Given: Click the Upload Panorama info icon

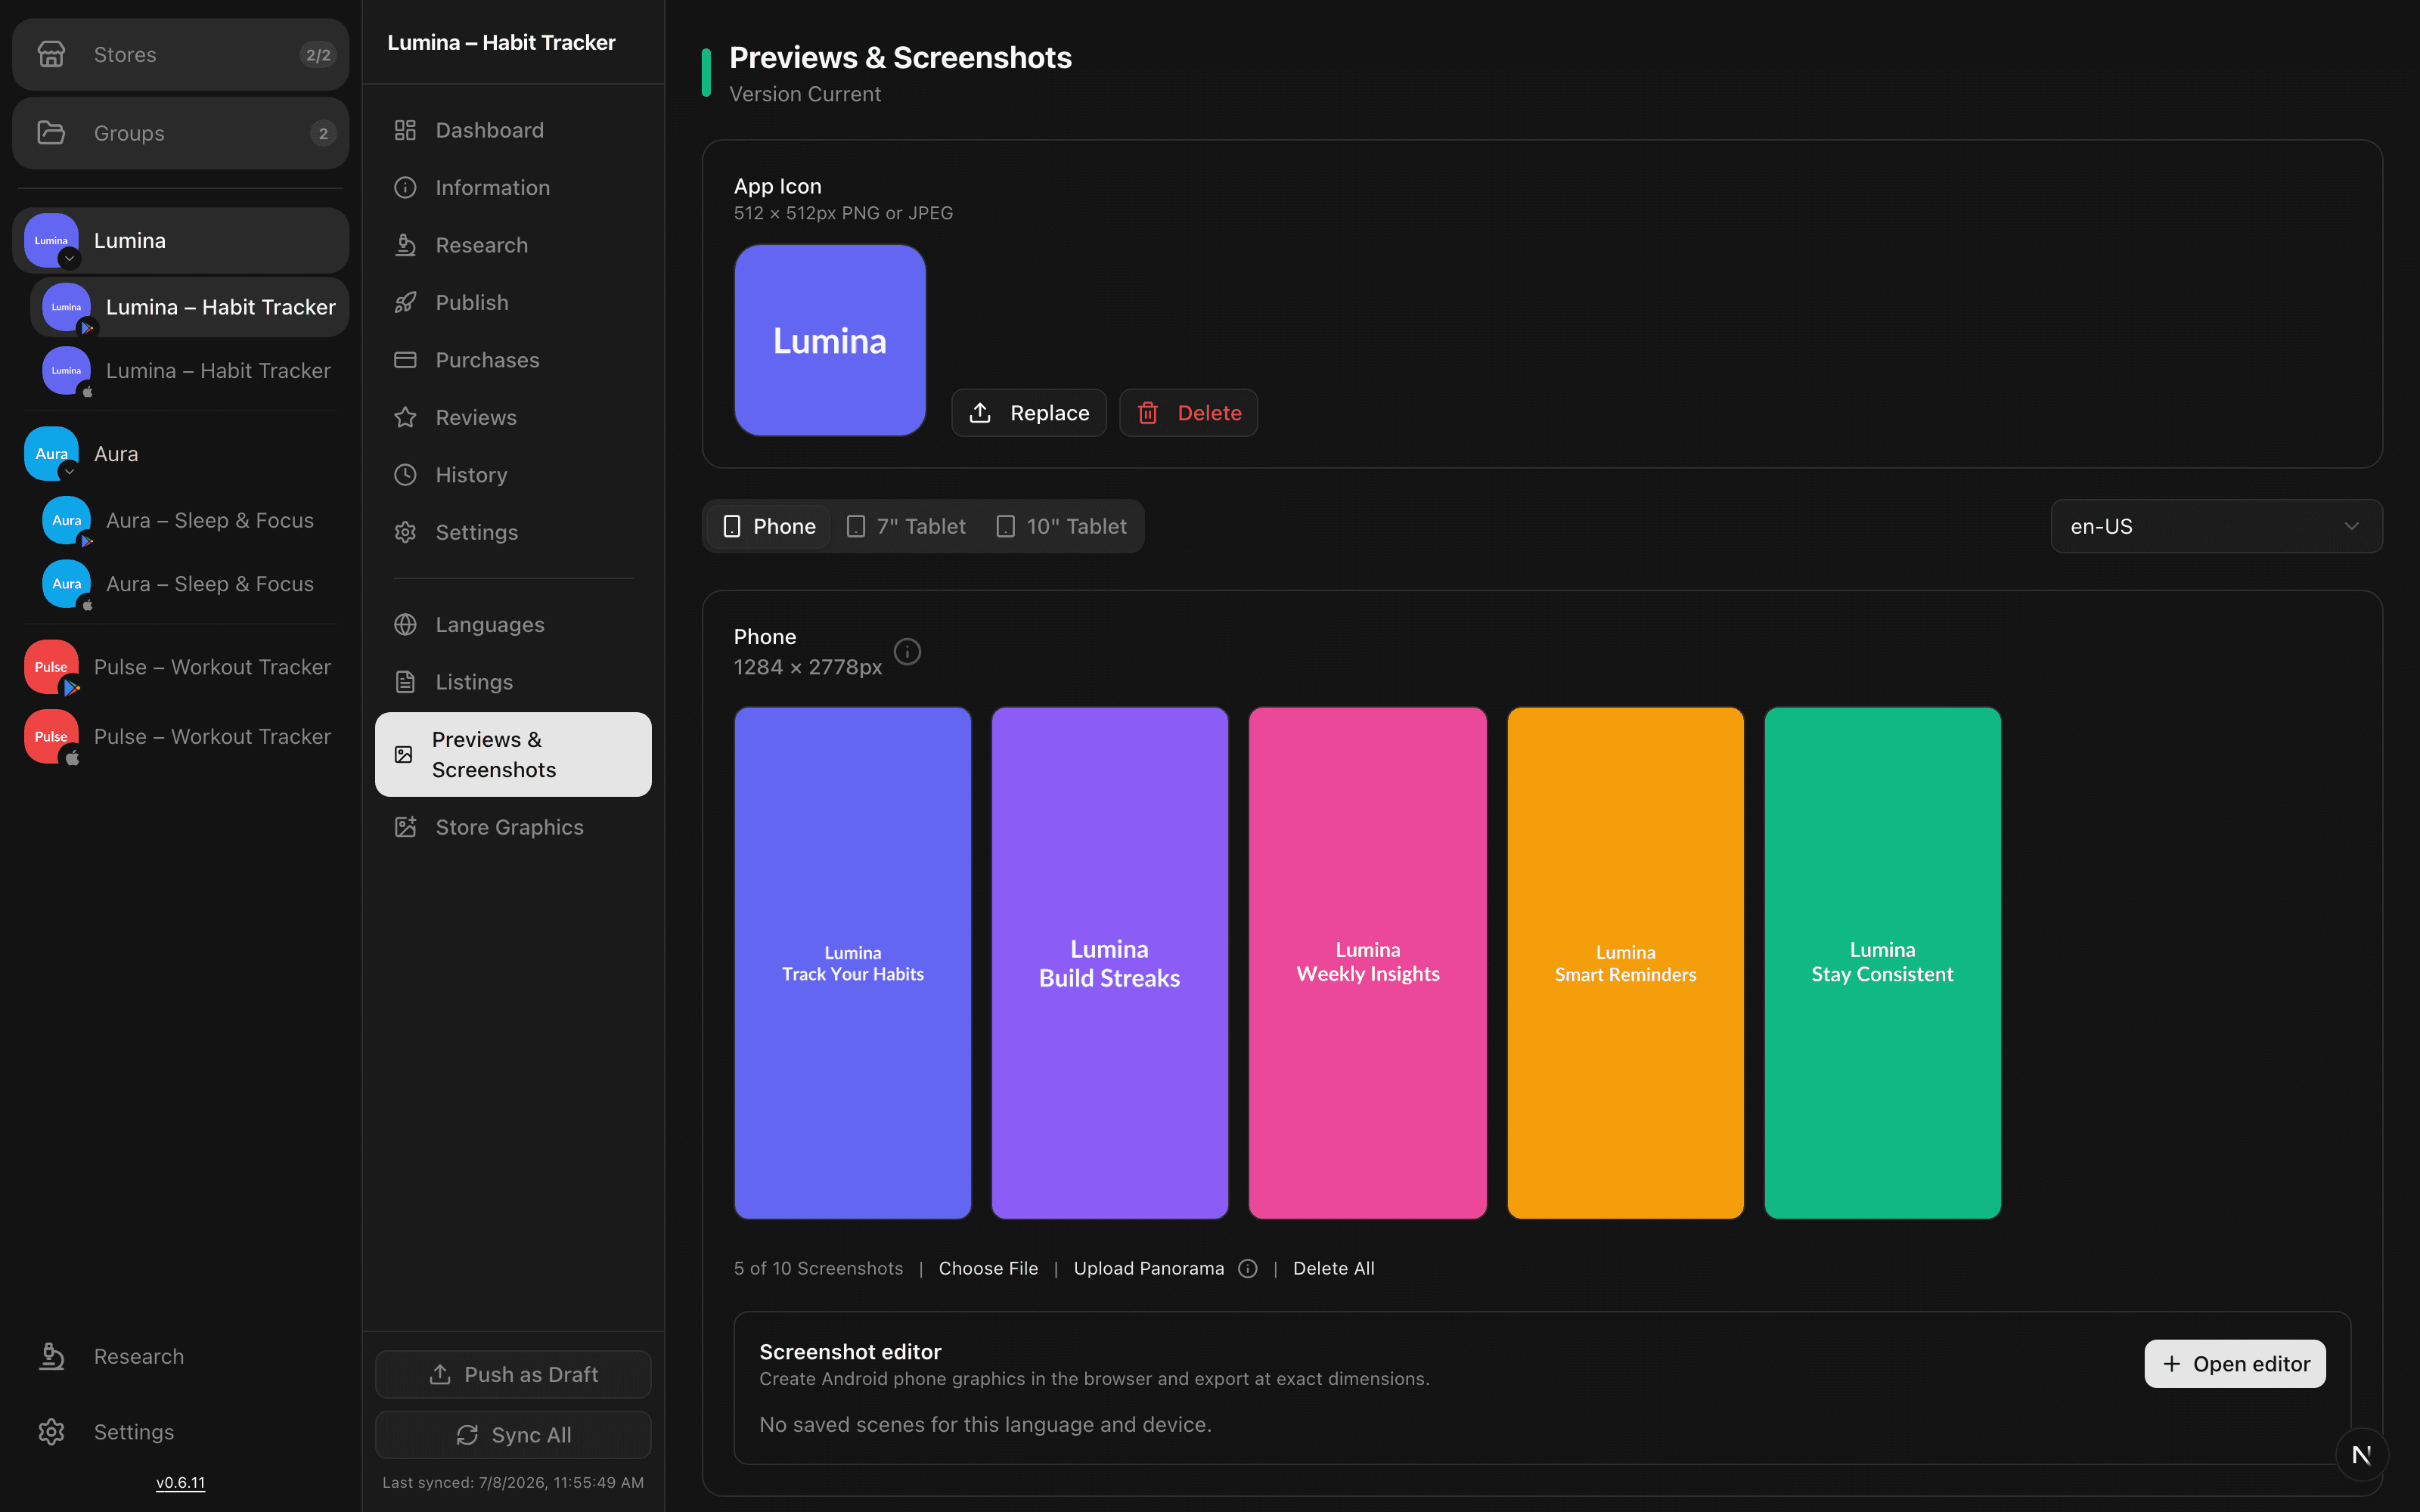Looking at the screenshot, I should [x=1248, y=1268].
